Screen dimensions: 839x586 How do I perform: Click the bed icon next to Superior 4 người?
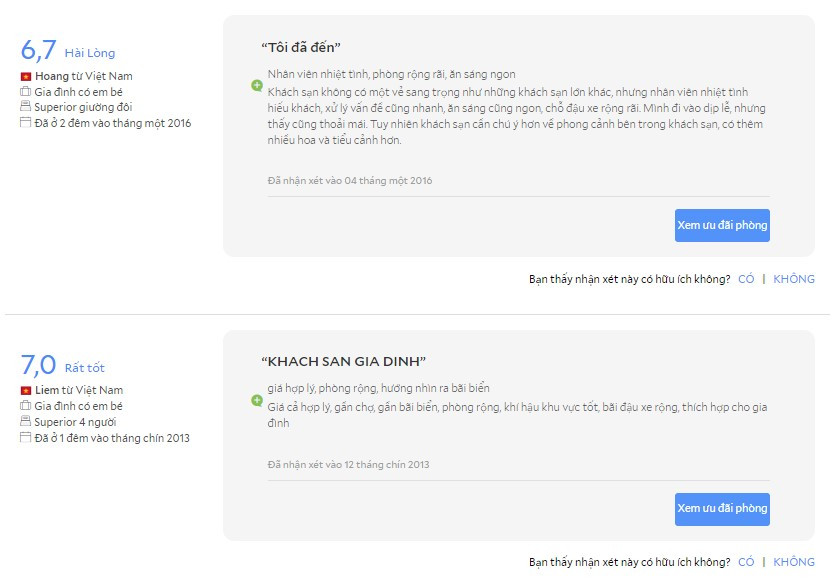[x=26, y=422]
